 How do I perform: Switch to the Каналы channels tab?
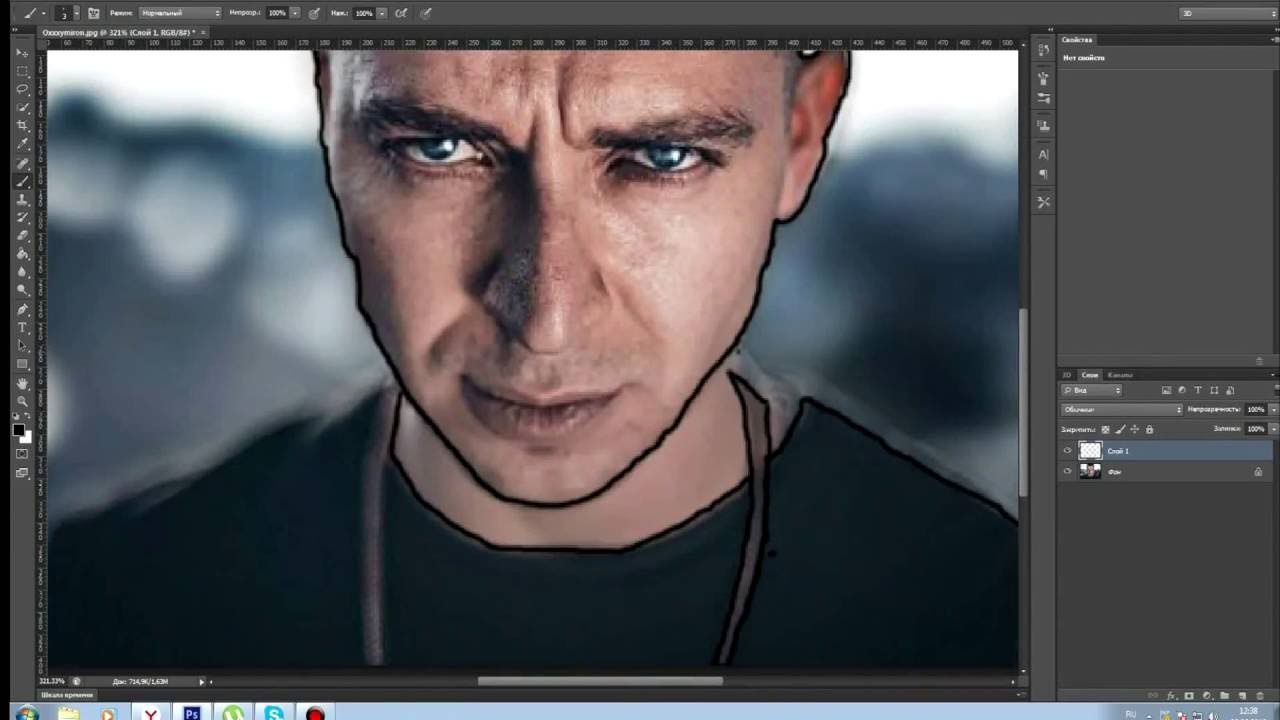(x=1120, y=375)
